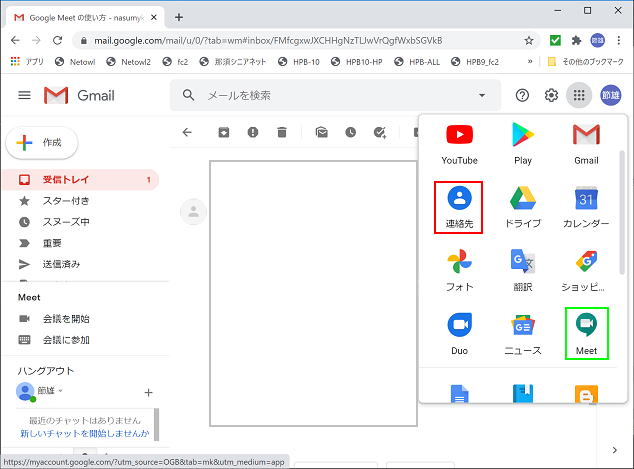
Task: Open YouTube from the apps panel
Action: pos(459,144)
